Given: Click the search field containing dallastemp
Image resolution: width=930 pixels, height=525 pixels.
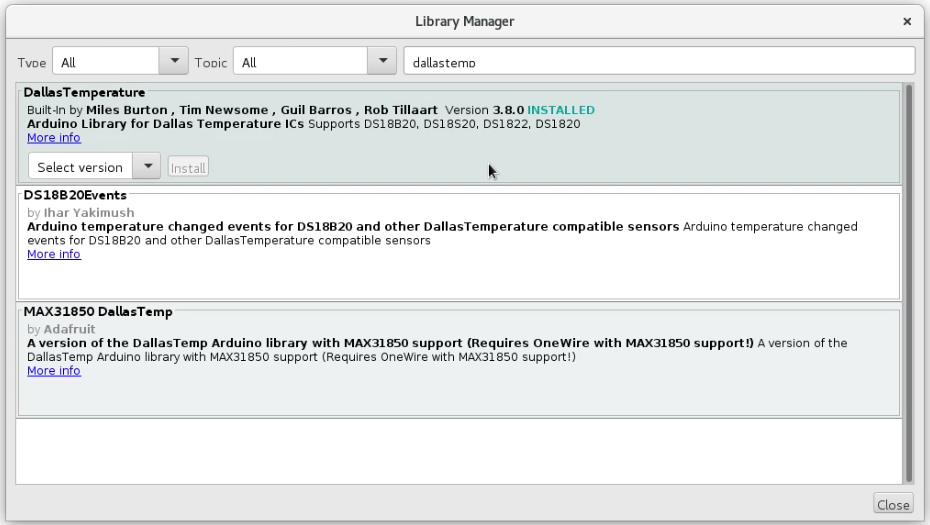Looking at the screenshot, I should pyautogui.click(x=658, y=62).
